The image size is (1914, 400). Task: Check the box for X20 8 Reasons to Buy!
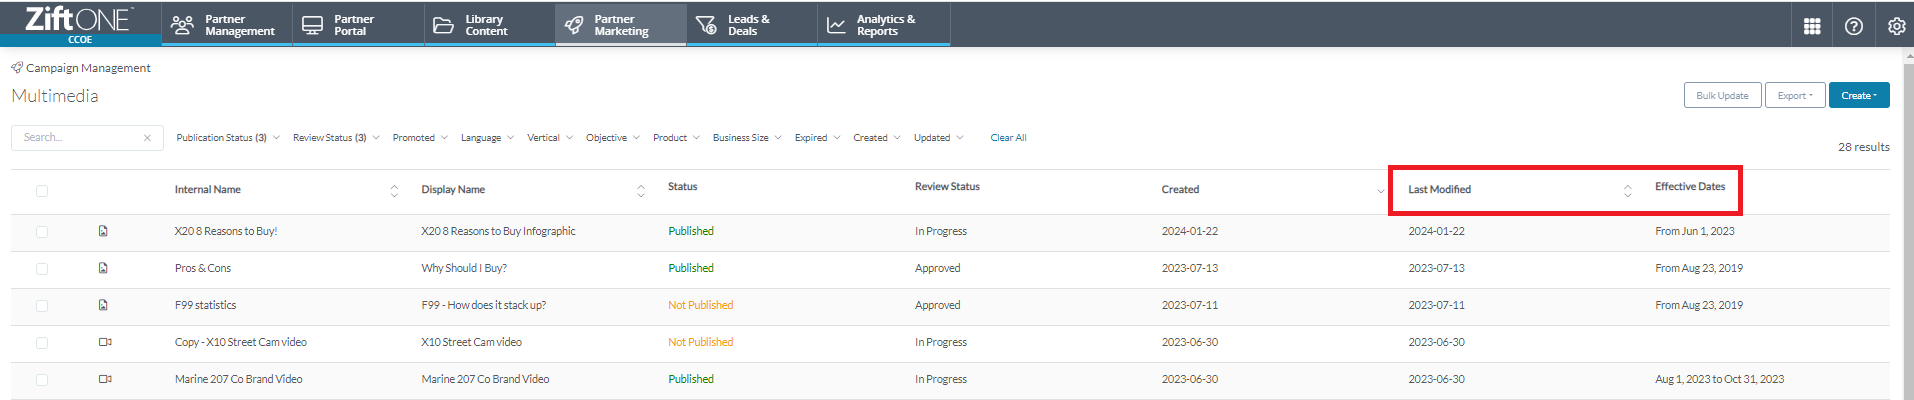42,232
